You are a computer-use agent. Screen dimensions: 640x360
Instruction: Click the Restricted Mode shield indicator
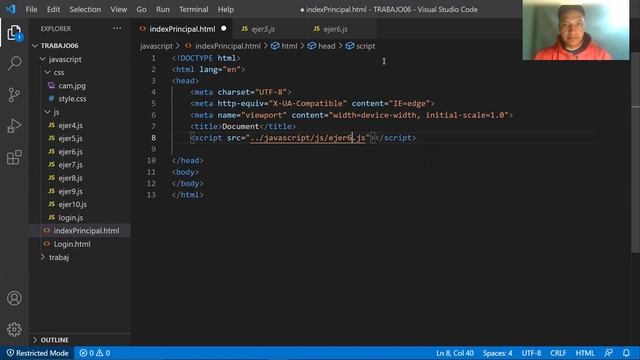coord(37,353)
